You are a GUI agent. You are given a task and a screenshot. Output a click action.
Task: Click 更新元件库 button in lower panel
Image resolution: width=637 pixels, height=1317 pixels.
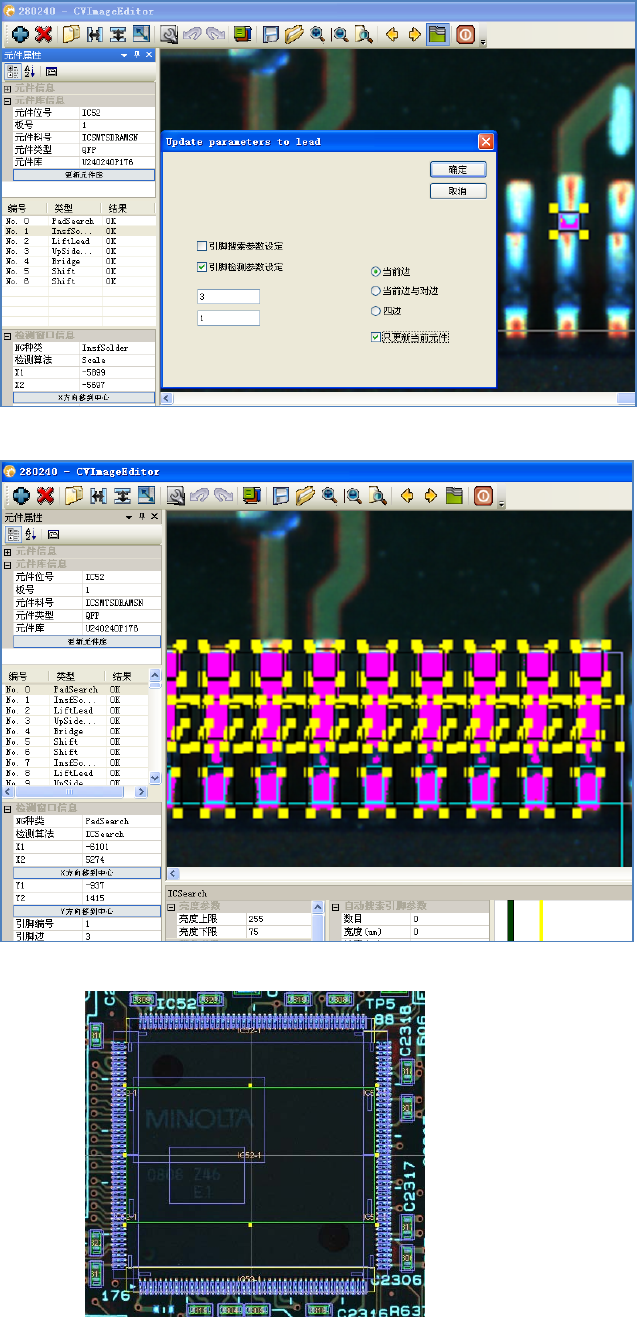coord(88,641)
